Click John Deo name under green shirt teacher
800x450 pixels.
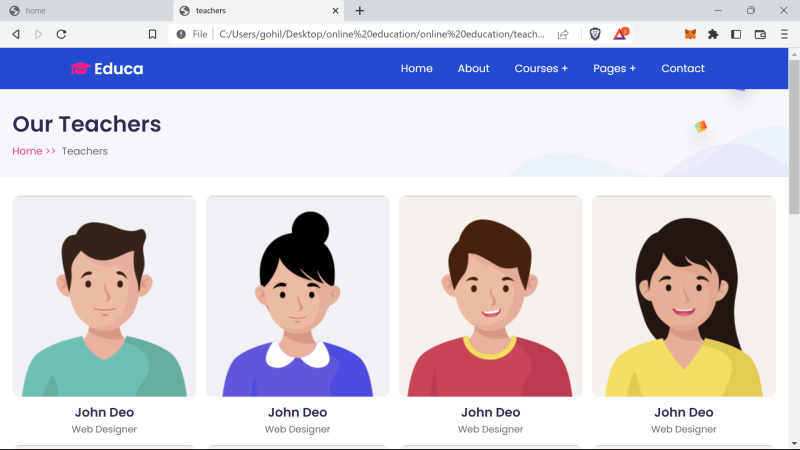pos(104,412)
